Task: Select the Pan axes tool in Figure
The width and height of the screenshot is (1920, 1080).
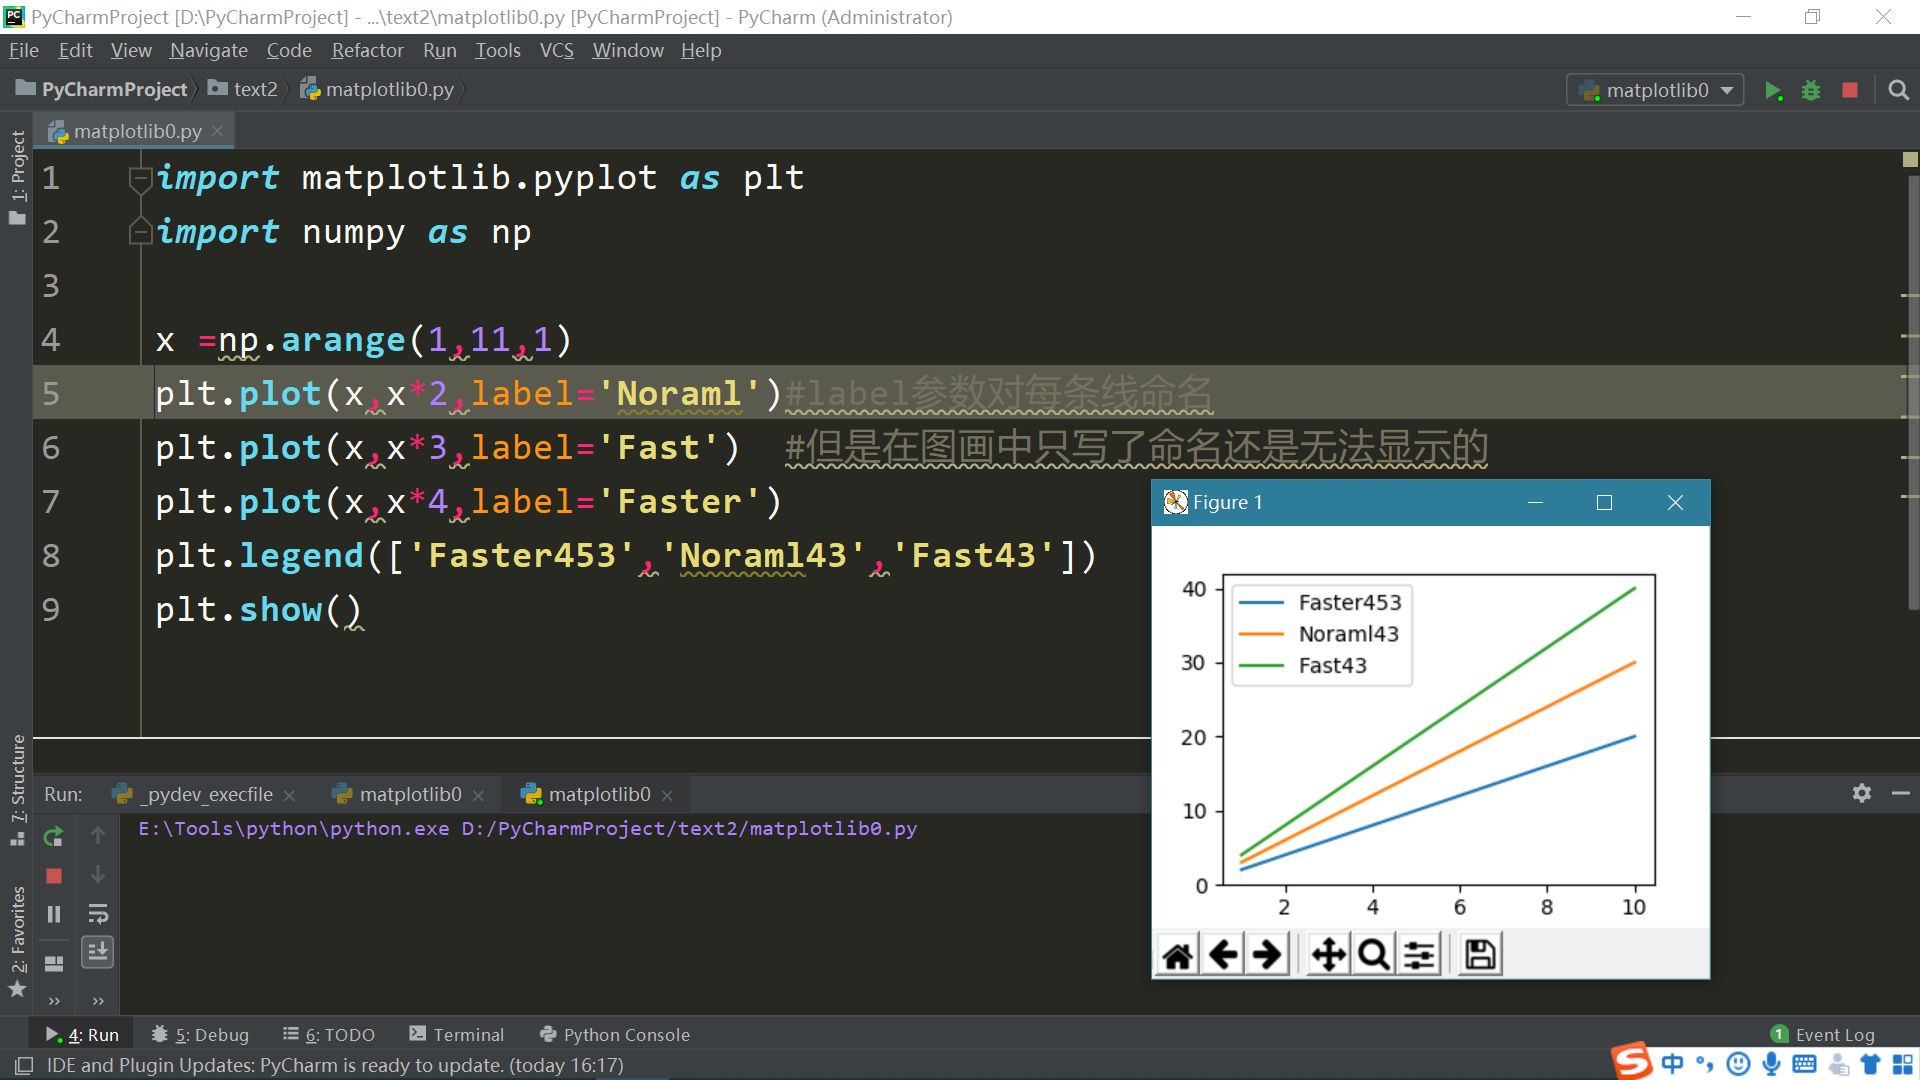Action: point(1328,955)
